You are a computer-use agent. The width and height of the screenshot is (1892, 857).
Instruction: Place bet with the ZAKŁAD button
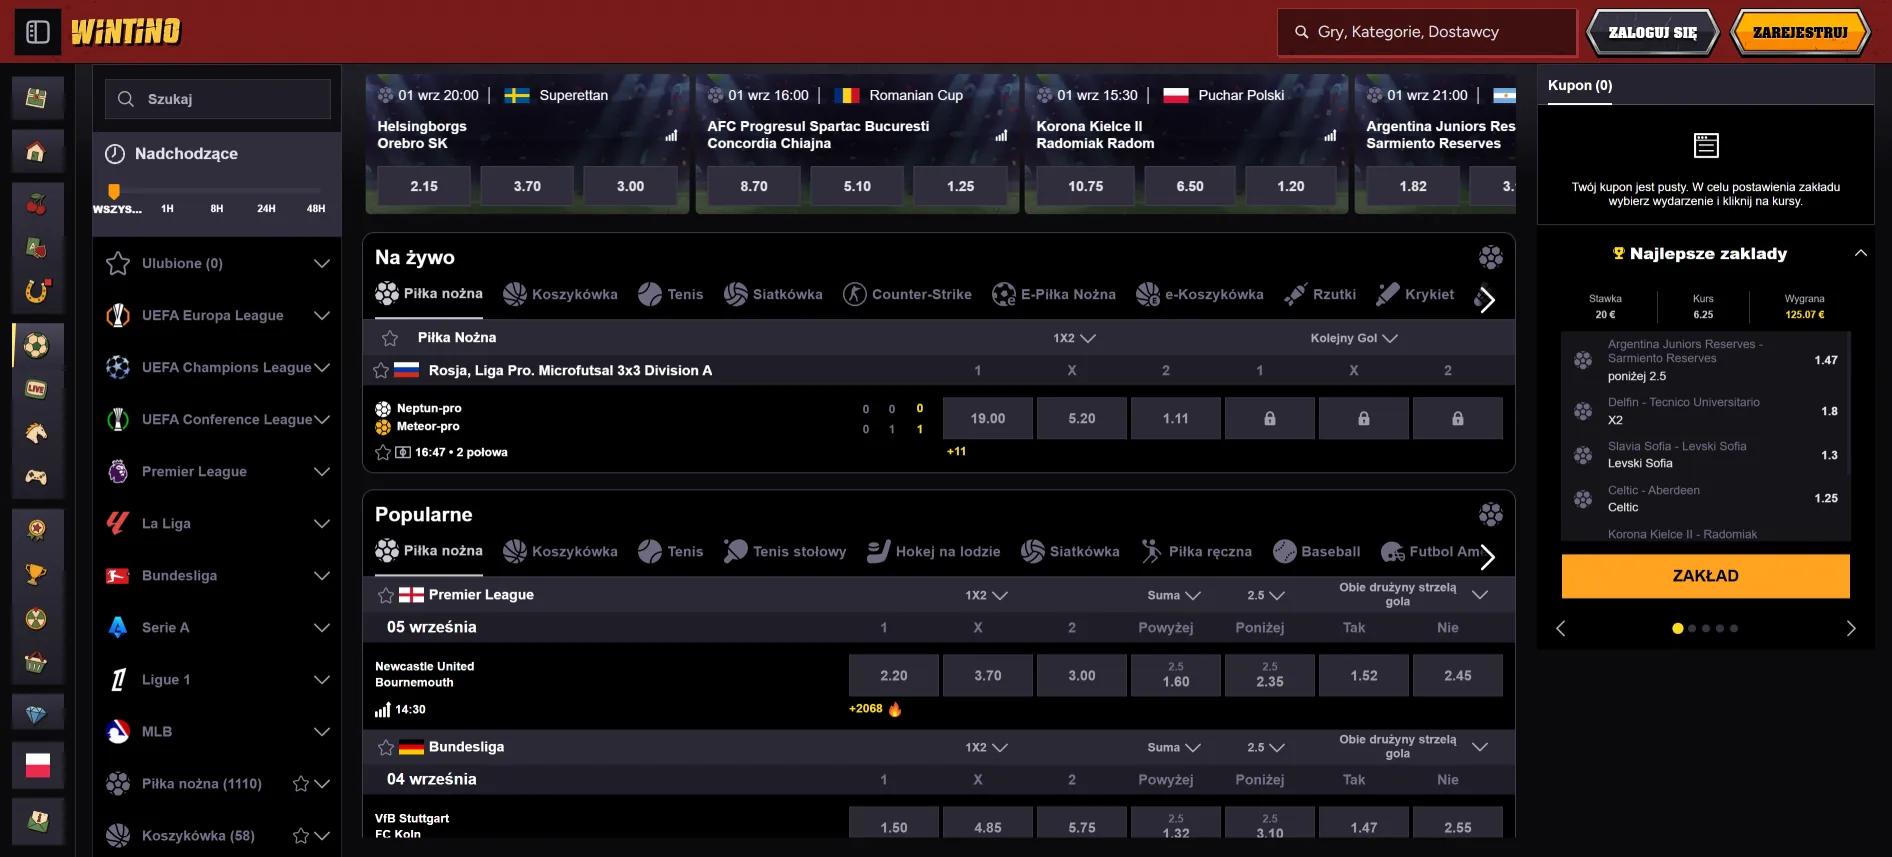pyautogui.click(x=1706, y=576)
